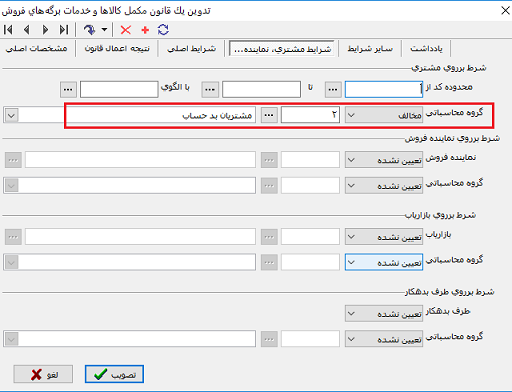Add a new item with the red plus icon
This screenshot has height=392, width=512.
(145, 30)
